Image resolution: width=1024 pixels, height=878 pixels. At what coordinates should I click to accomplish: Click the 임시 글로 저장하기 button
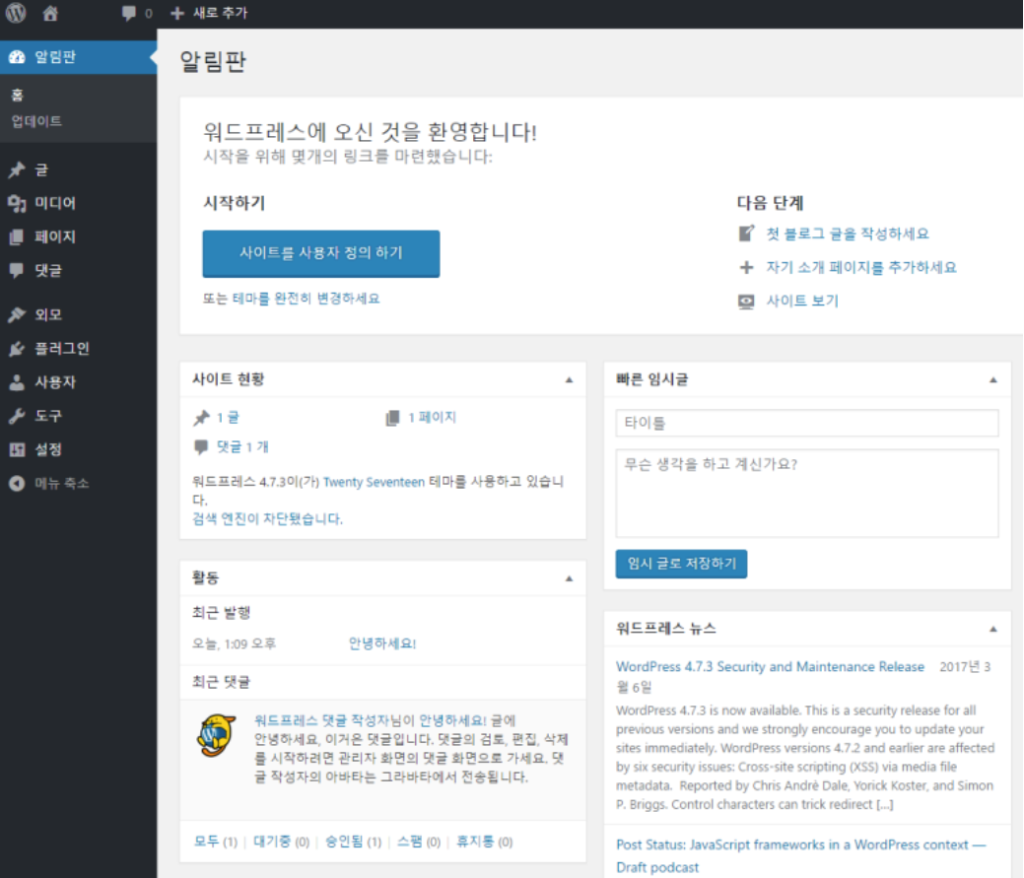(681, 564)
